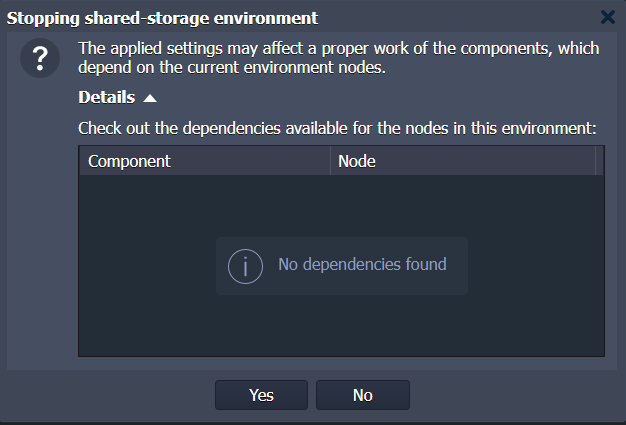This screenshot has width=626, height=425.
Task: Click the 'No dependencies found' text
Action: 362,264
